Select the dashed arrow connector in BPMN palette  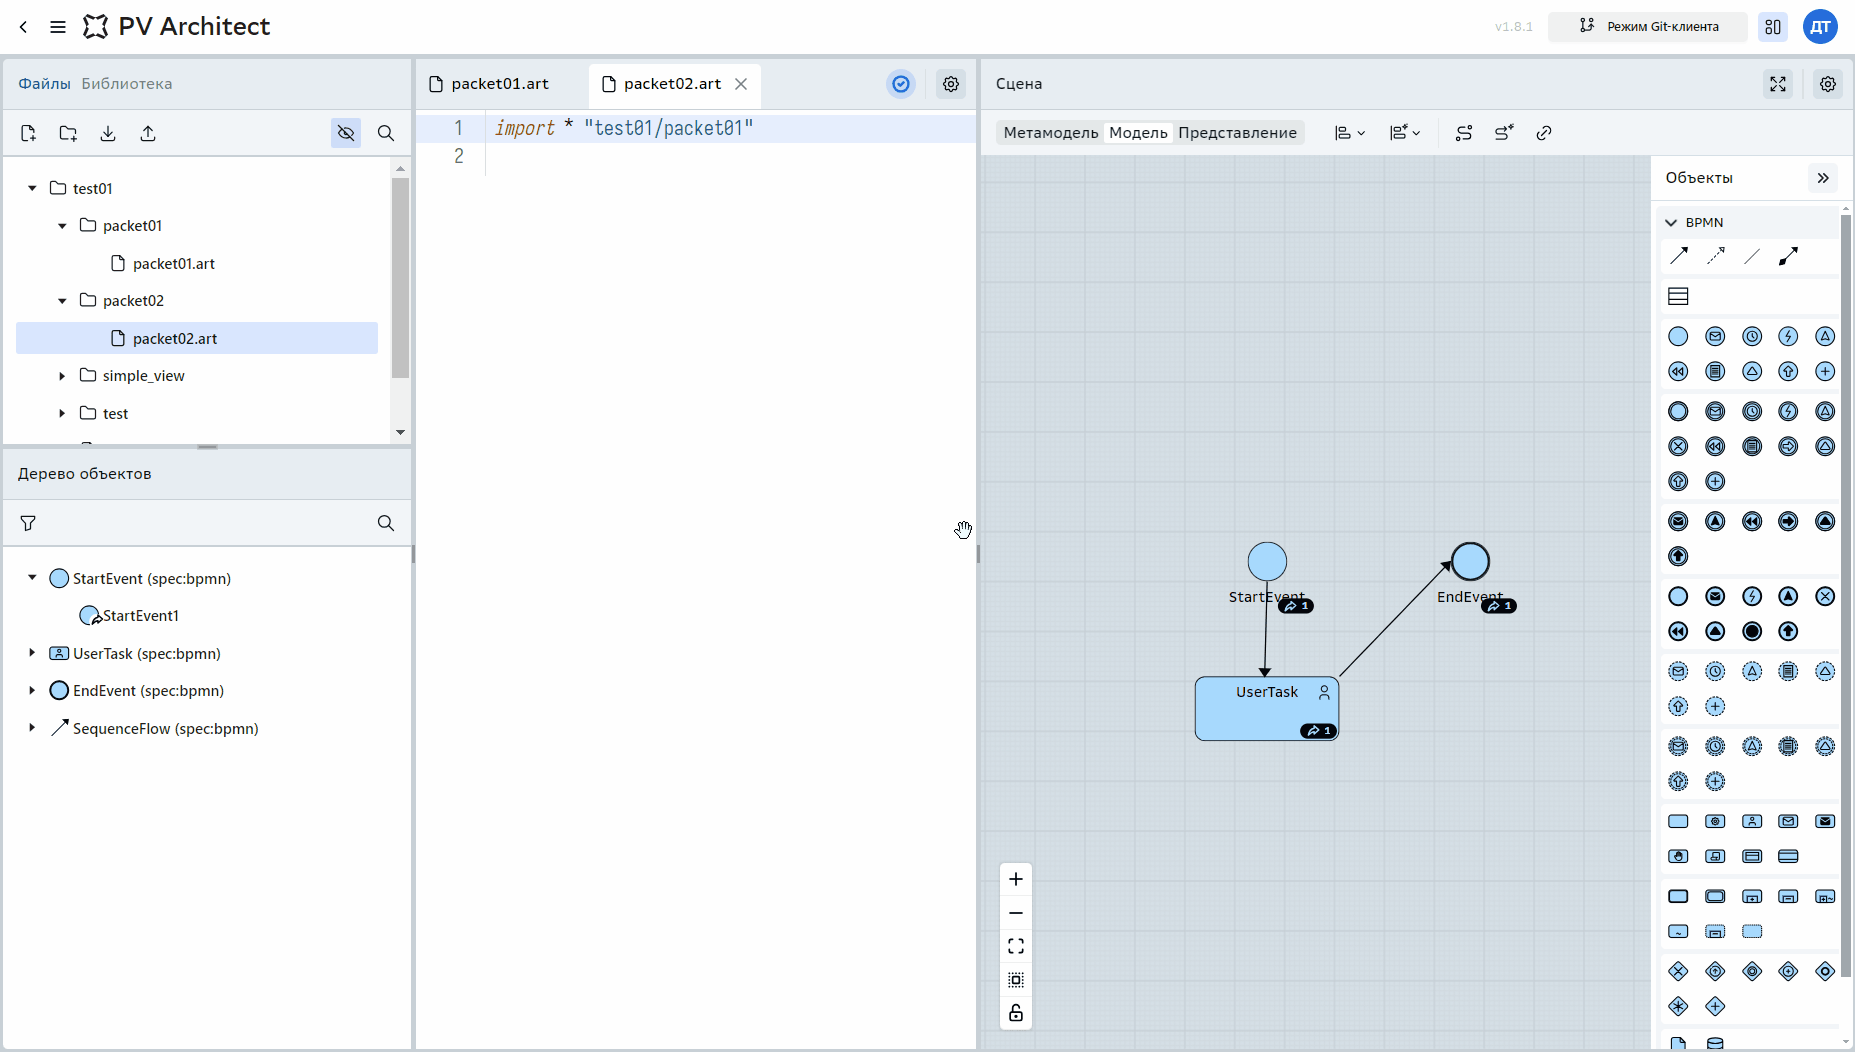coord(1716,257)
